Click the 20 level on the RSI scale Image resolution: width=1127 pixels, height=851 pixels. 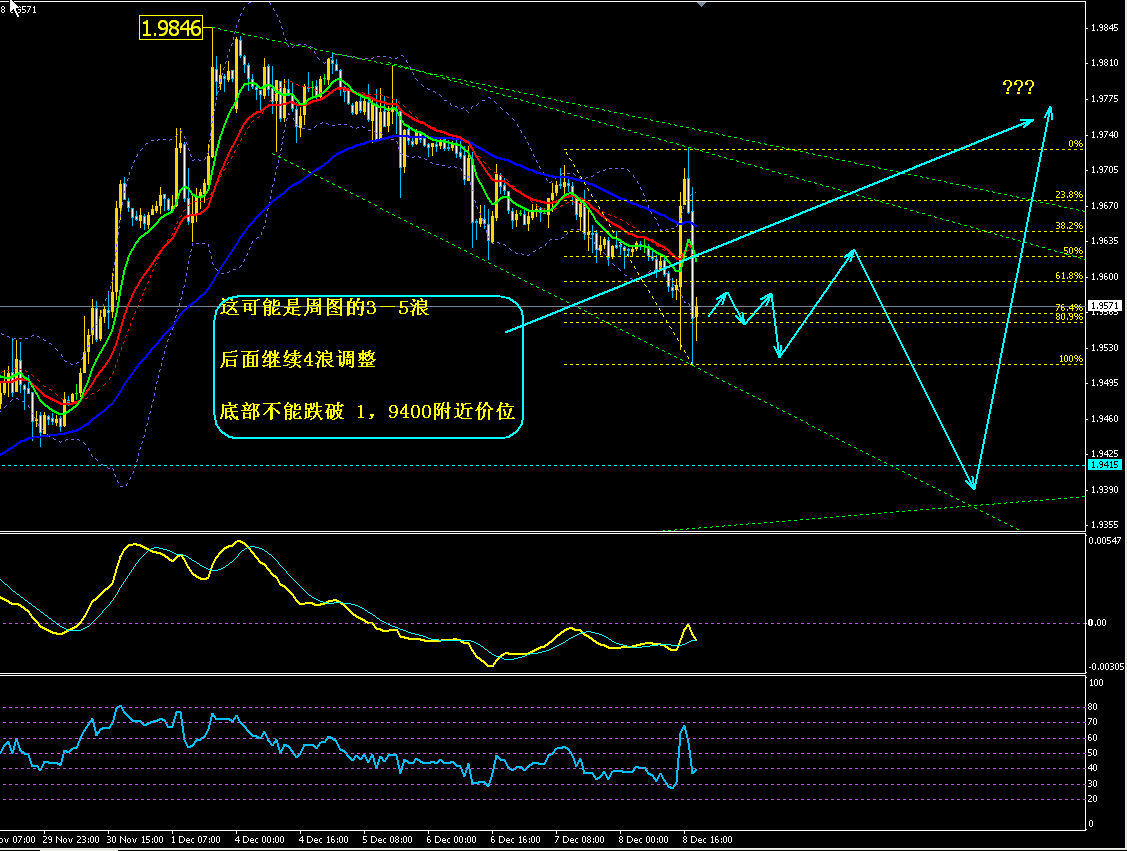(1092, 799)
